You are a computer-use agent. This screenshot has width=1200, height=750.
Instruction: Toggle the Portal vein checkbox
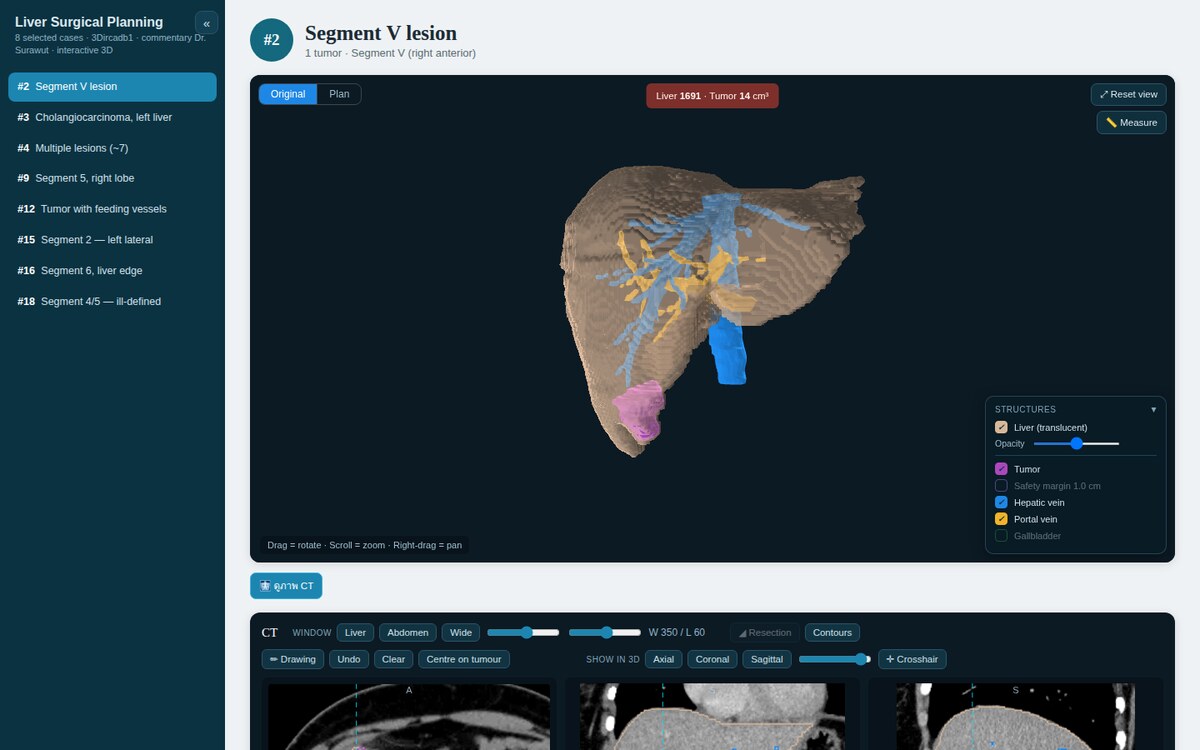(1001, 519)
